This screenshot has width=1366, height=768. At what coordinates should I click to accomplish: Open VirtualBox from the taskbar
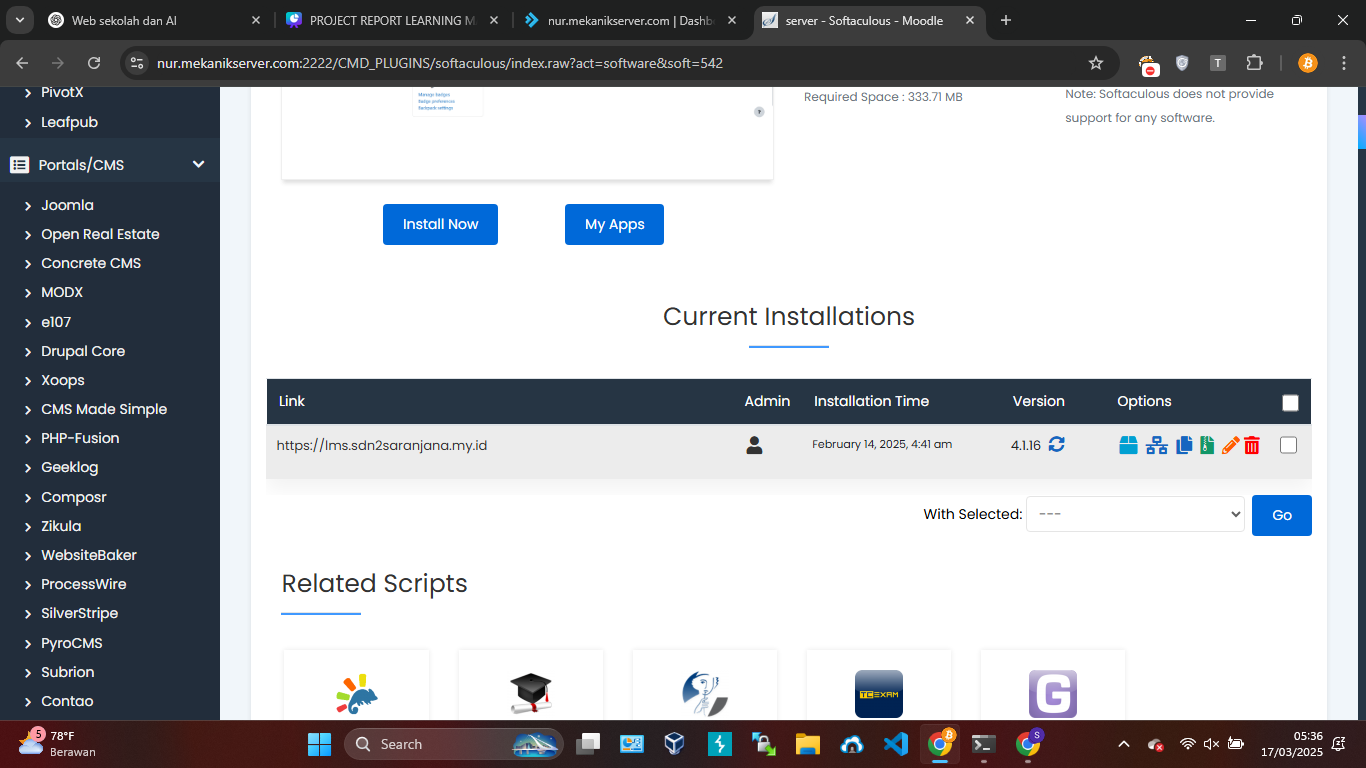pyautogui.click(x=675, y=744)
